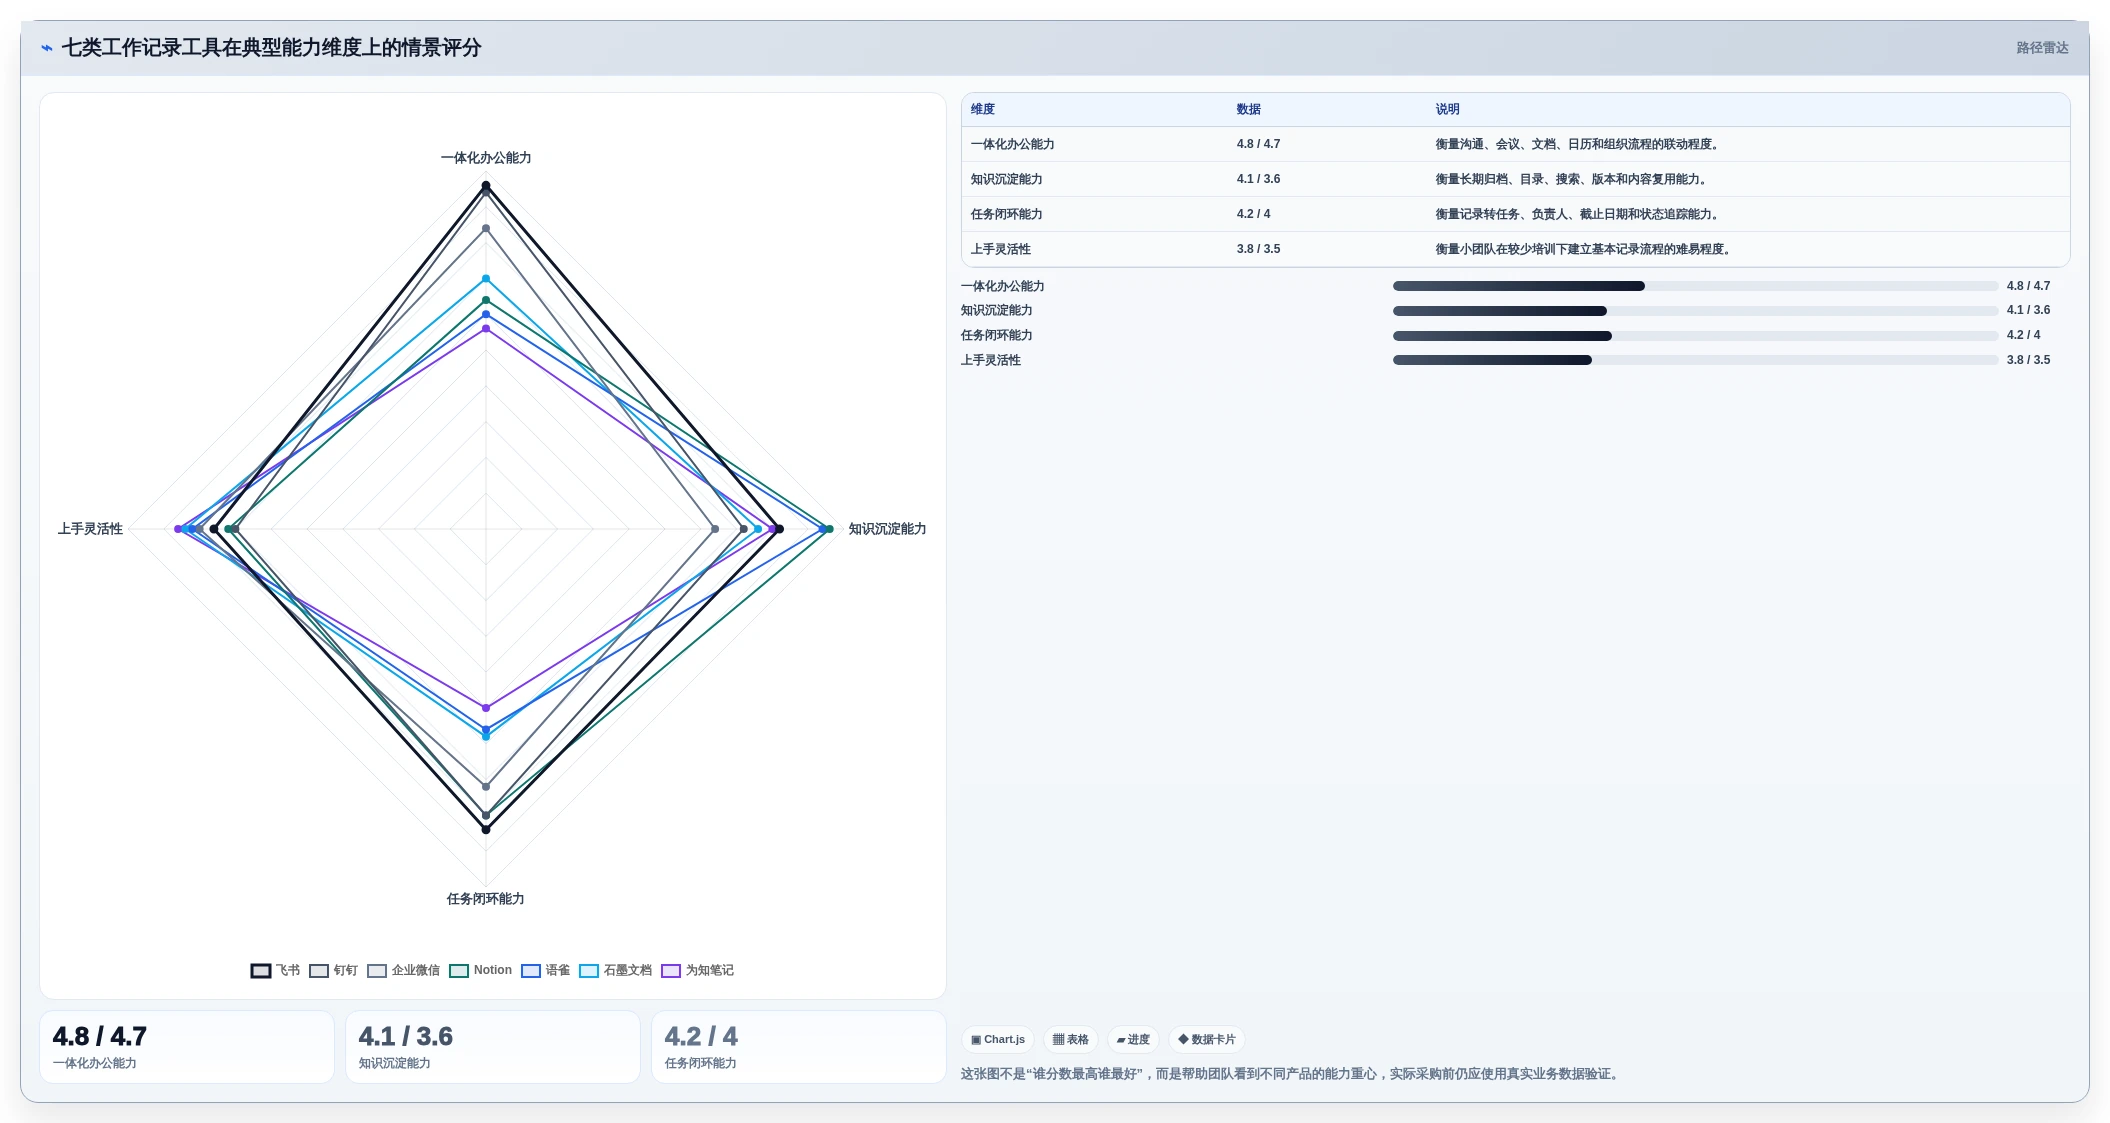
Task: Click the blue icon beside the title
Action: [x=46, y=48]
